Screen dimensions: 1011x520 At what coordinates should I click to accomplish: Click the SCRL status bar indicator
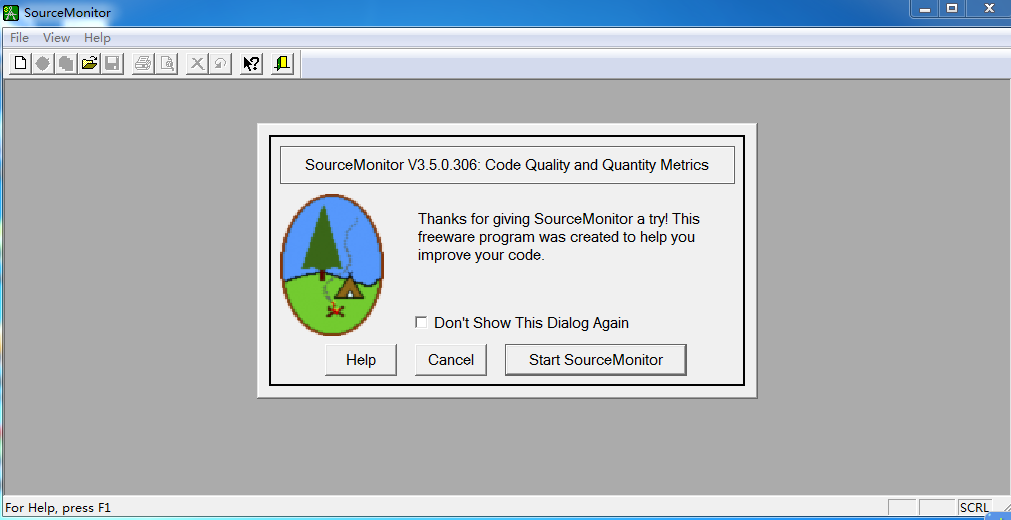pyautogui.click(x=974, y=508)
